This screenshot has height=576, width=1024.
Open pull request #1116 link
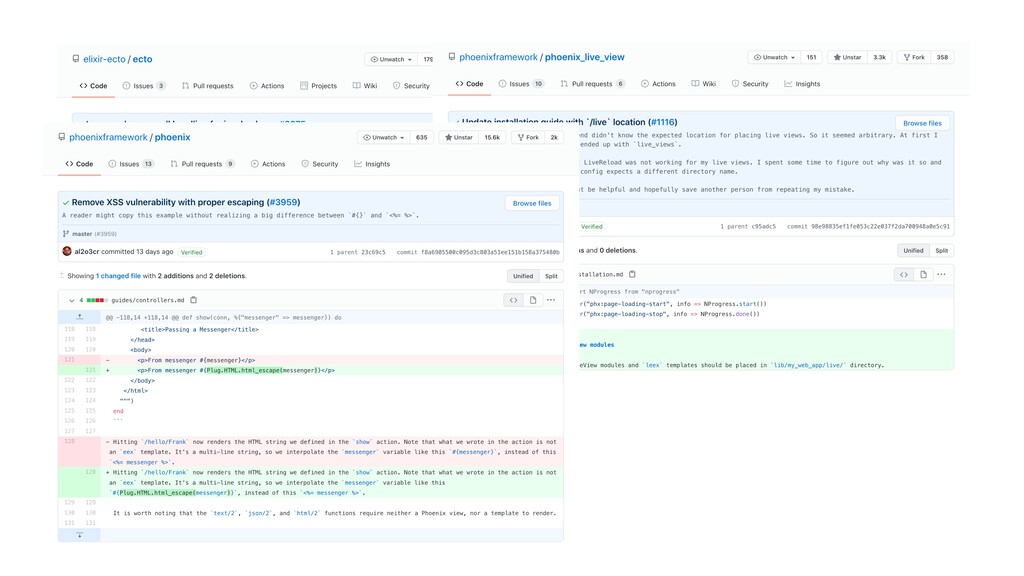click(x=664, y=122)
